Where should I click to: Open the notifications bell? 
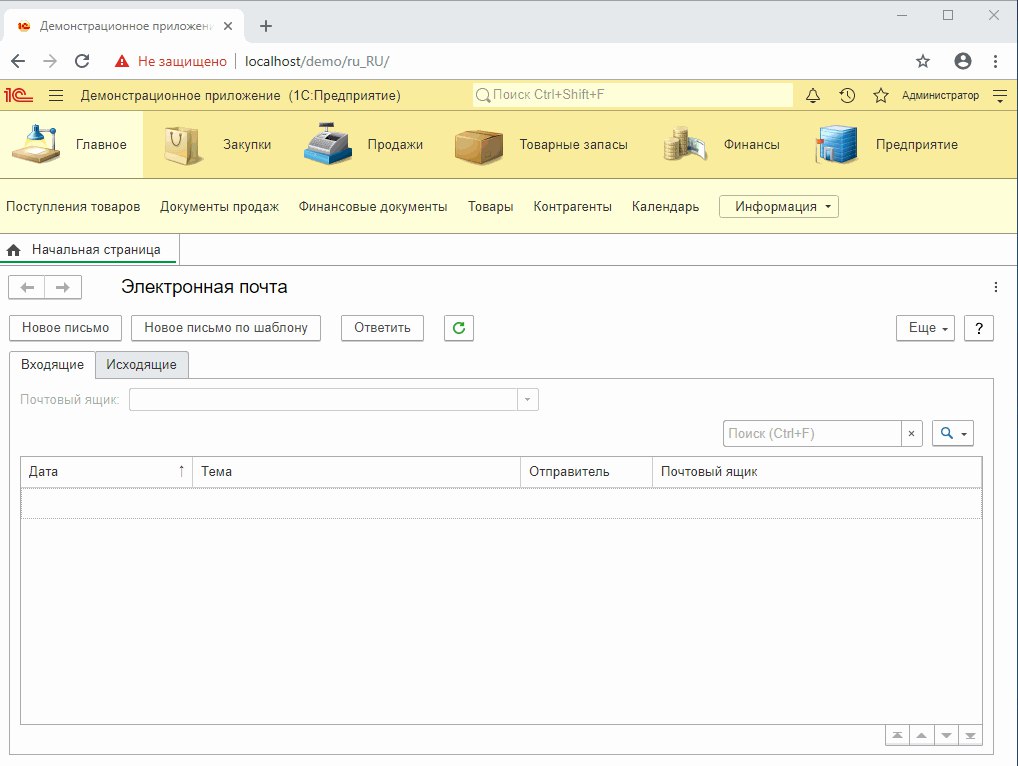point(813,95)
